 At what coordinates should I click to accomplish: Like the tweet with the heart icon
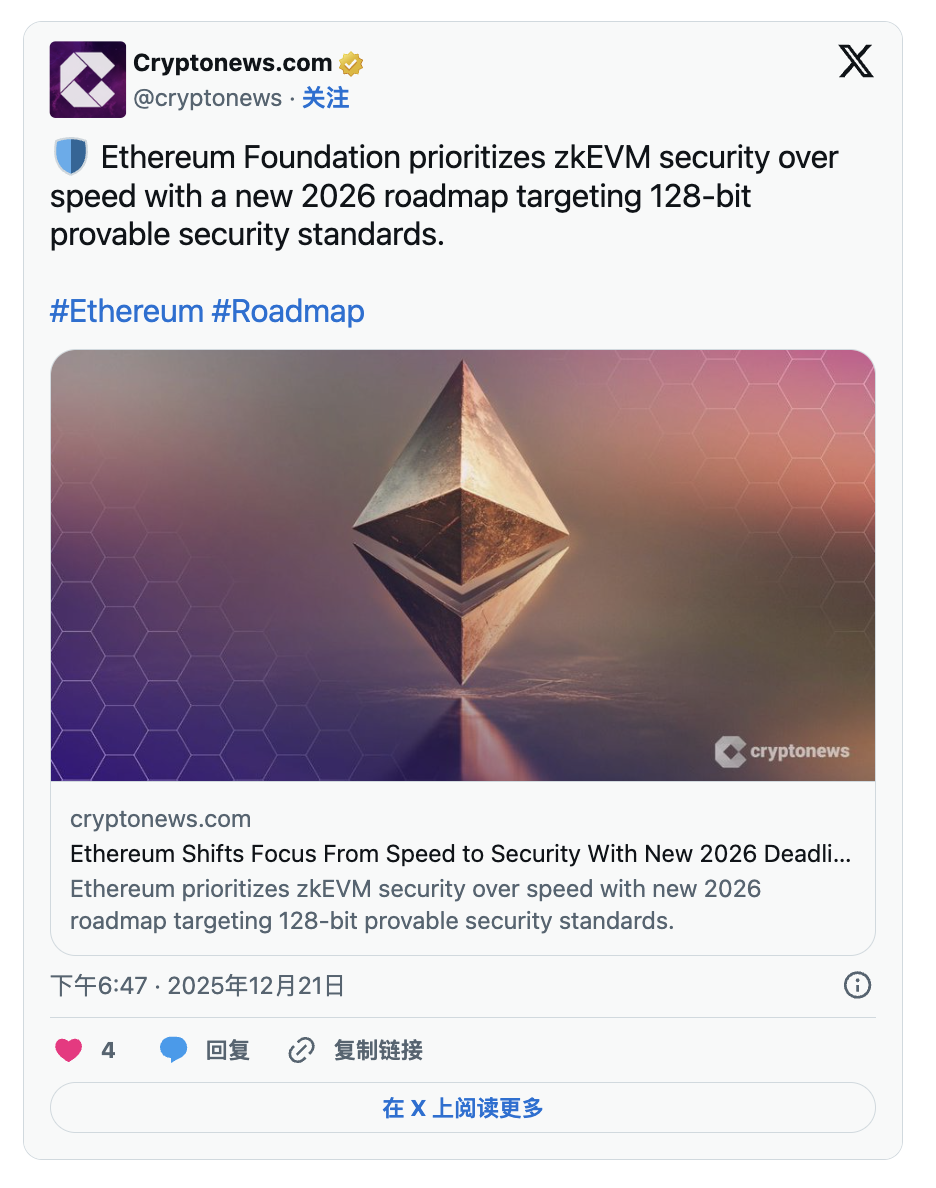[x=68, y=1050]
